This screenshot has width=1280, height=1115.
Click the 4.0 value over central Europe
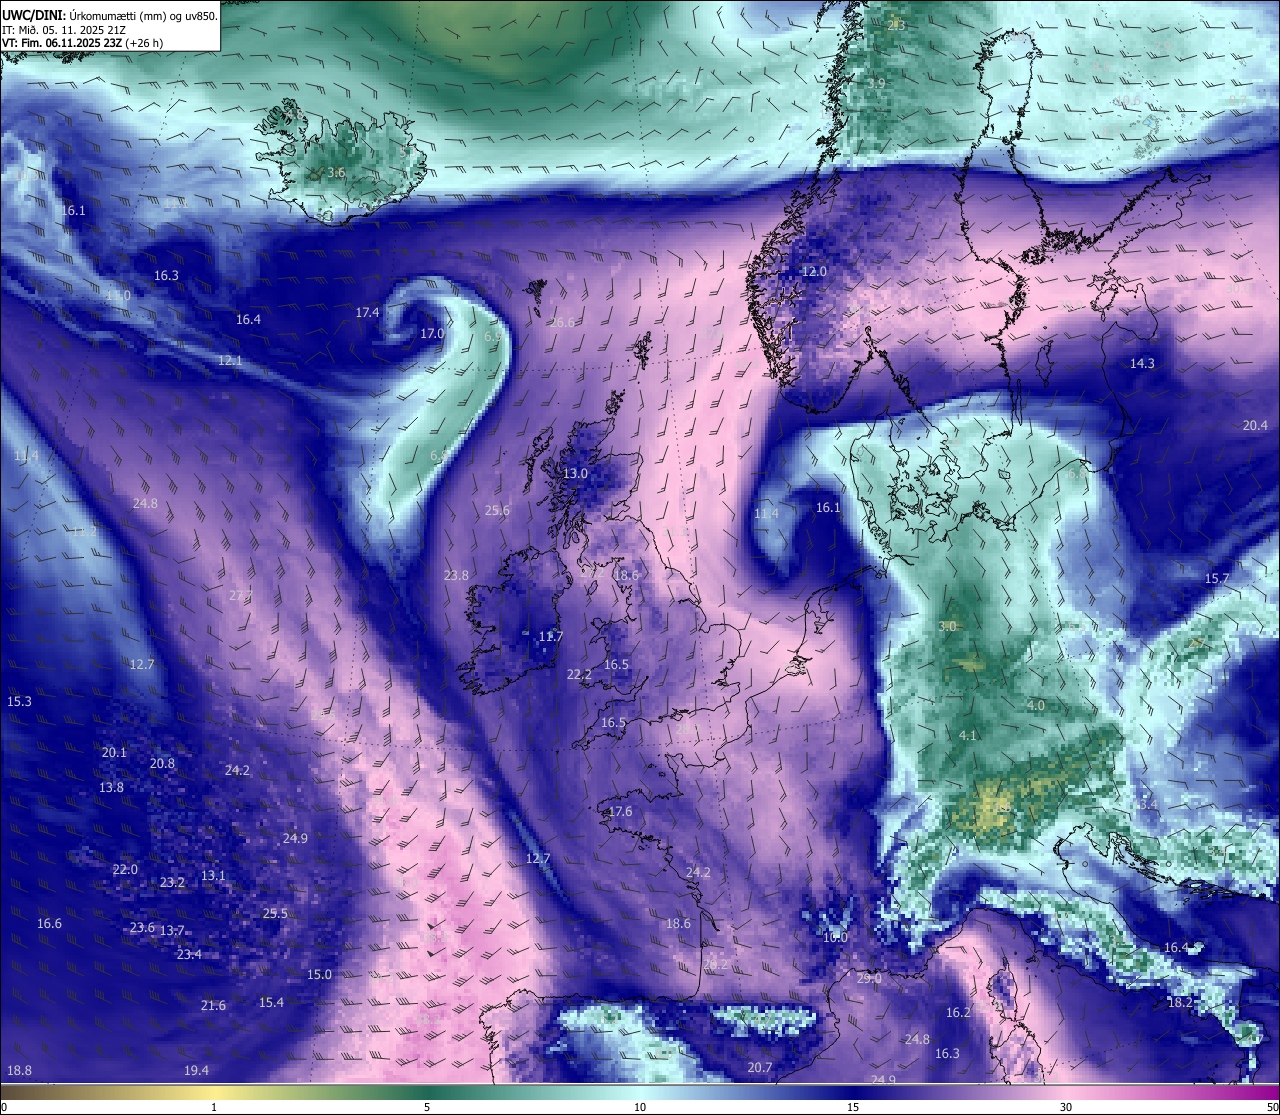click(1036, 706)
